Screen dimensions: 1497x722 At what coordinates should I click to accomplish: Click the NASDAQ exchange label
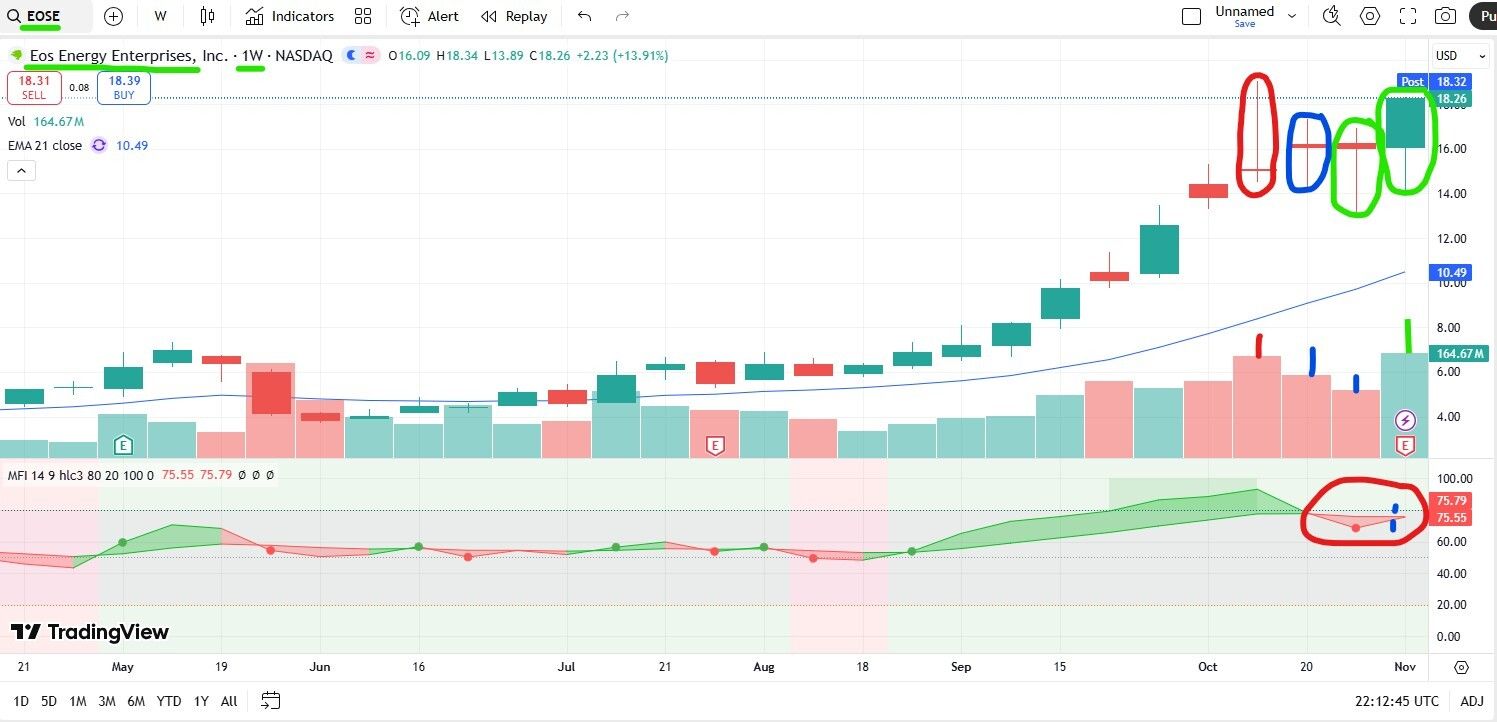304,56
